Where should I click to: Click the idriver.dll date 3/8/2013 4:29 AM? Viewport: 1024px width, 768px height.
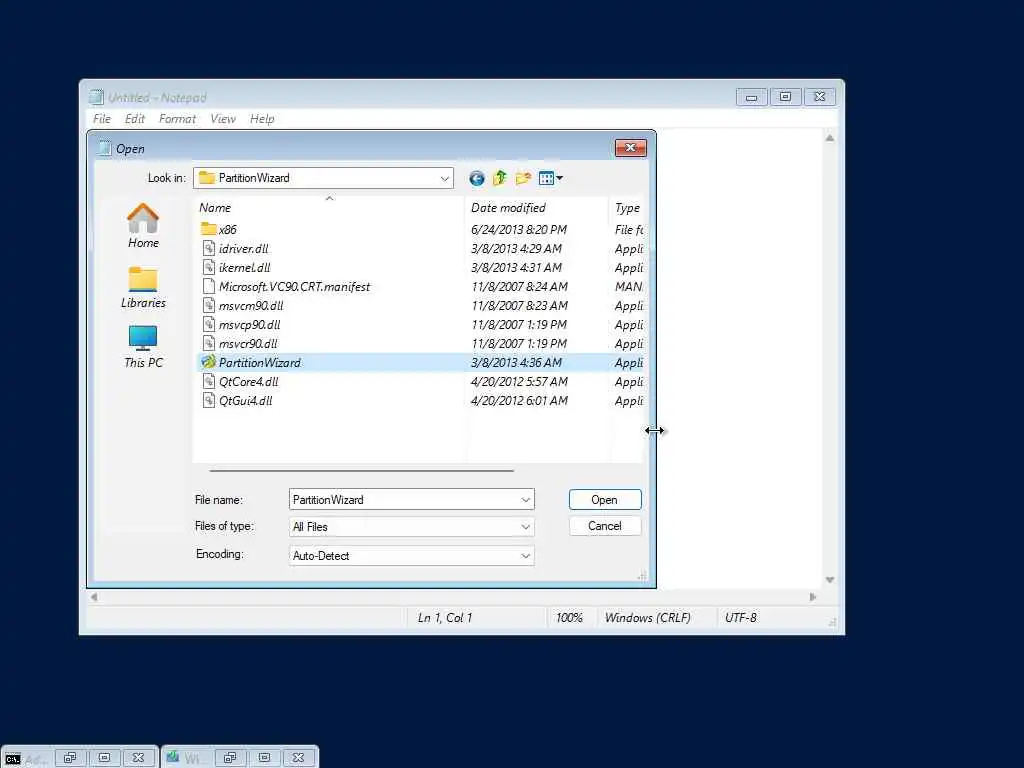pyautogui.click(x=517, y=248)
